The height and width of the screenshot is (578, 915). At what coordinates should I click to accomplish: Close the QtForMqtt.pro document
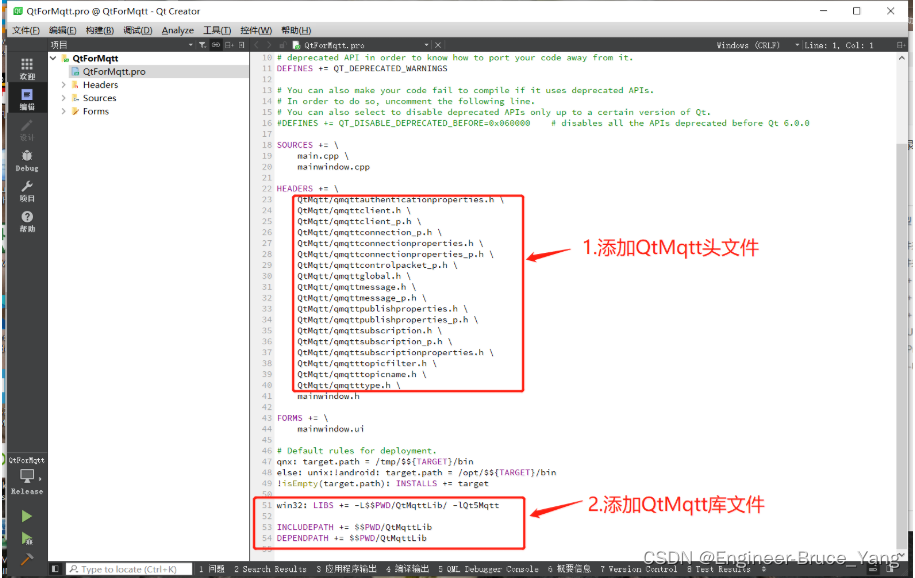(438, 45)
